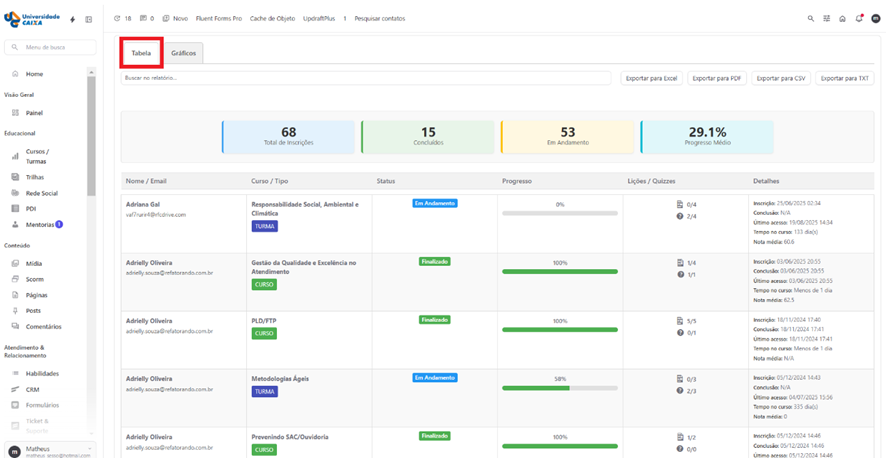Click Exportar para Excel button
886x458 pixels.
tap(651, 78)
